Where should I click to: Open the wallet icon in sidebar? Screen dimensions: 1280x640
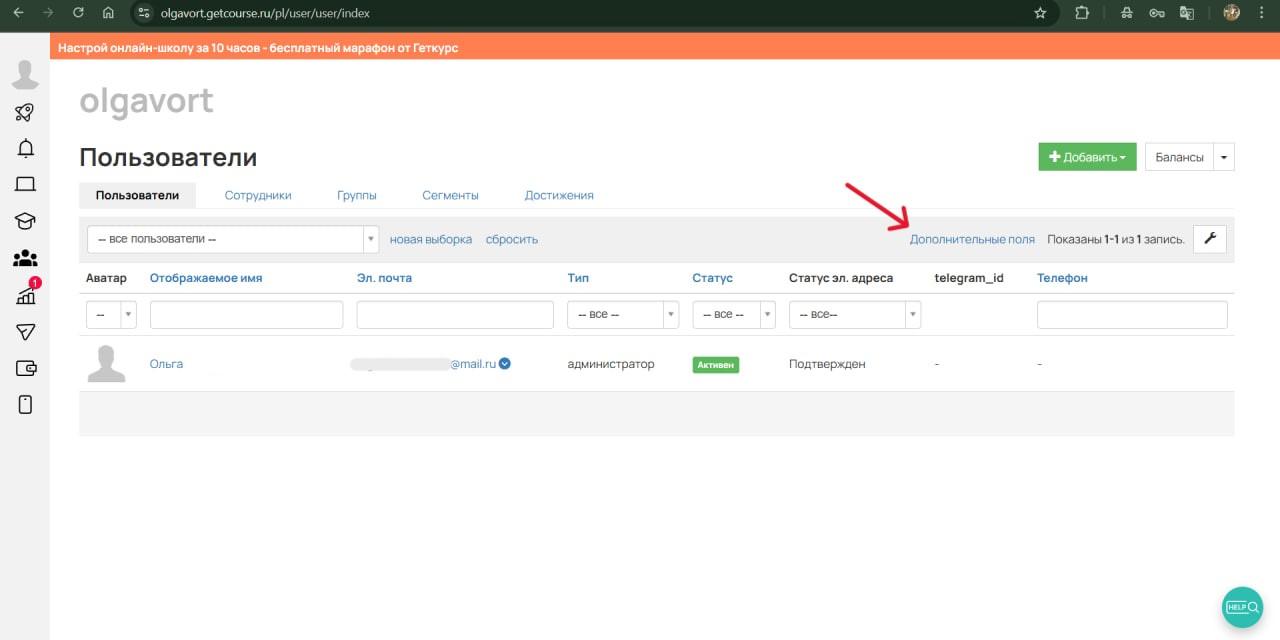tap(25, 368)
